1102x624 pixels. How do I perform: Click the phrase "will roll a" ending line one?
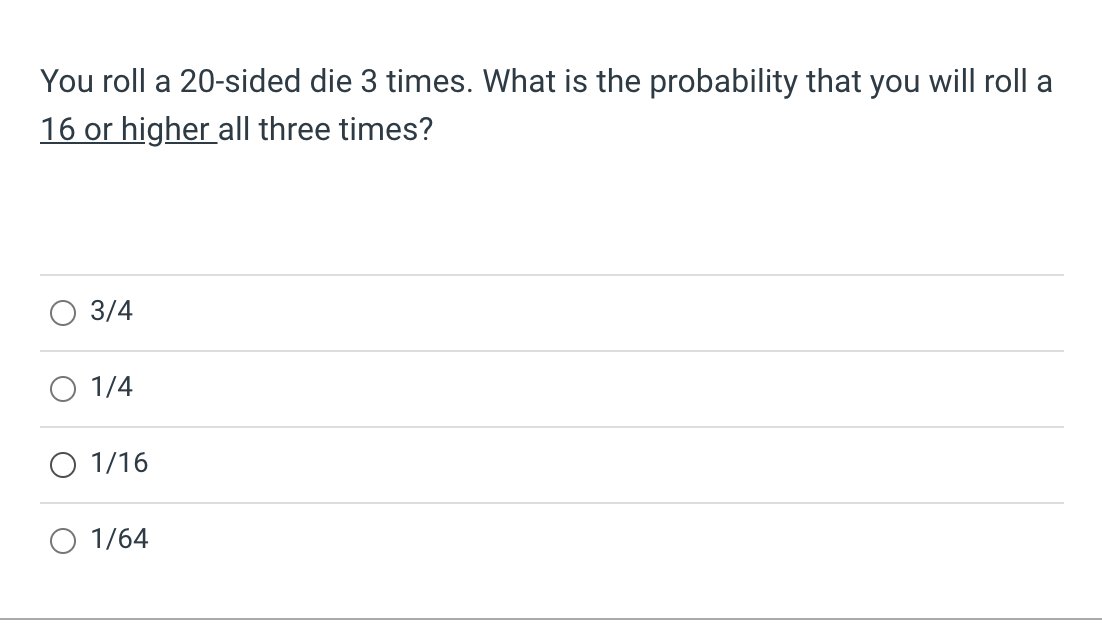click(x=990, y=82)
